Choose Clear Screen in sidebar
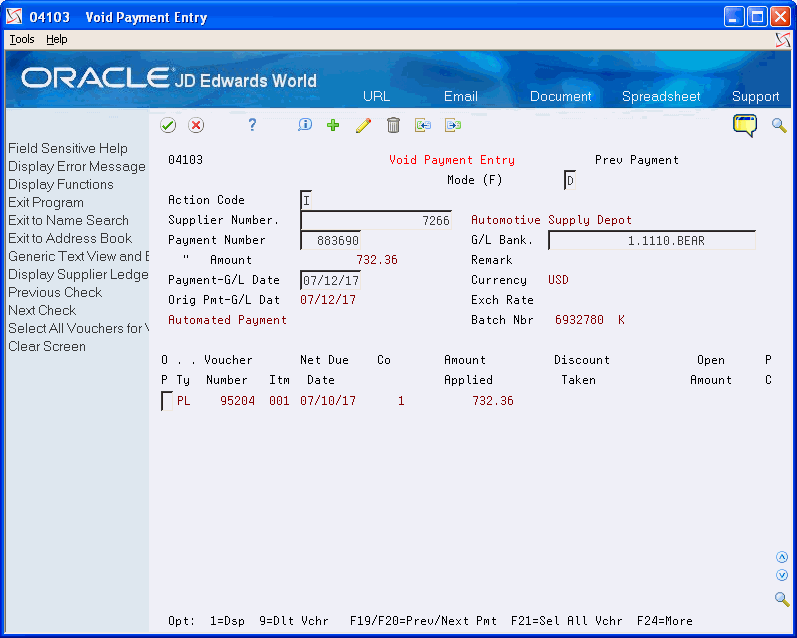Screen dimensions: 797x638 (x=47, y=346)
